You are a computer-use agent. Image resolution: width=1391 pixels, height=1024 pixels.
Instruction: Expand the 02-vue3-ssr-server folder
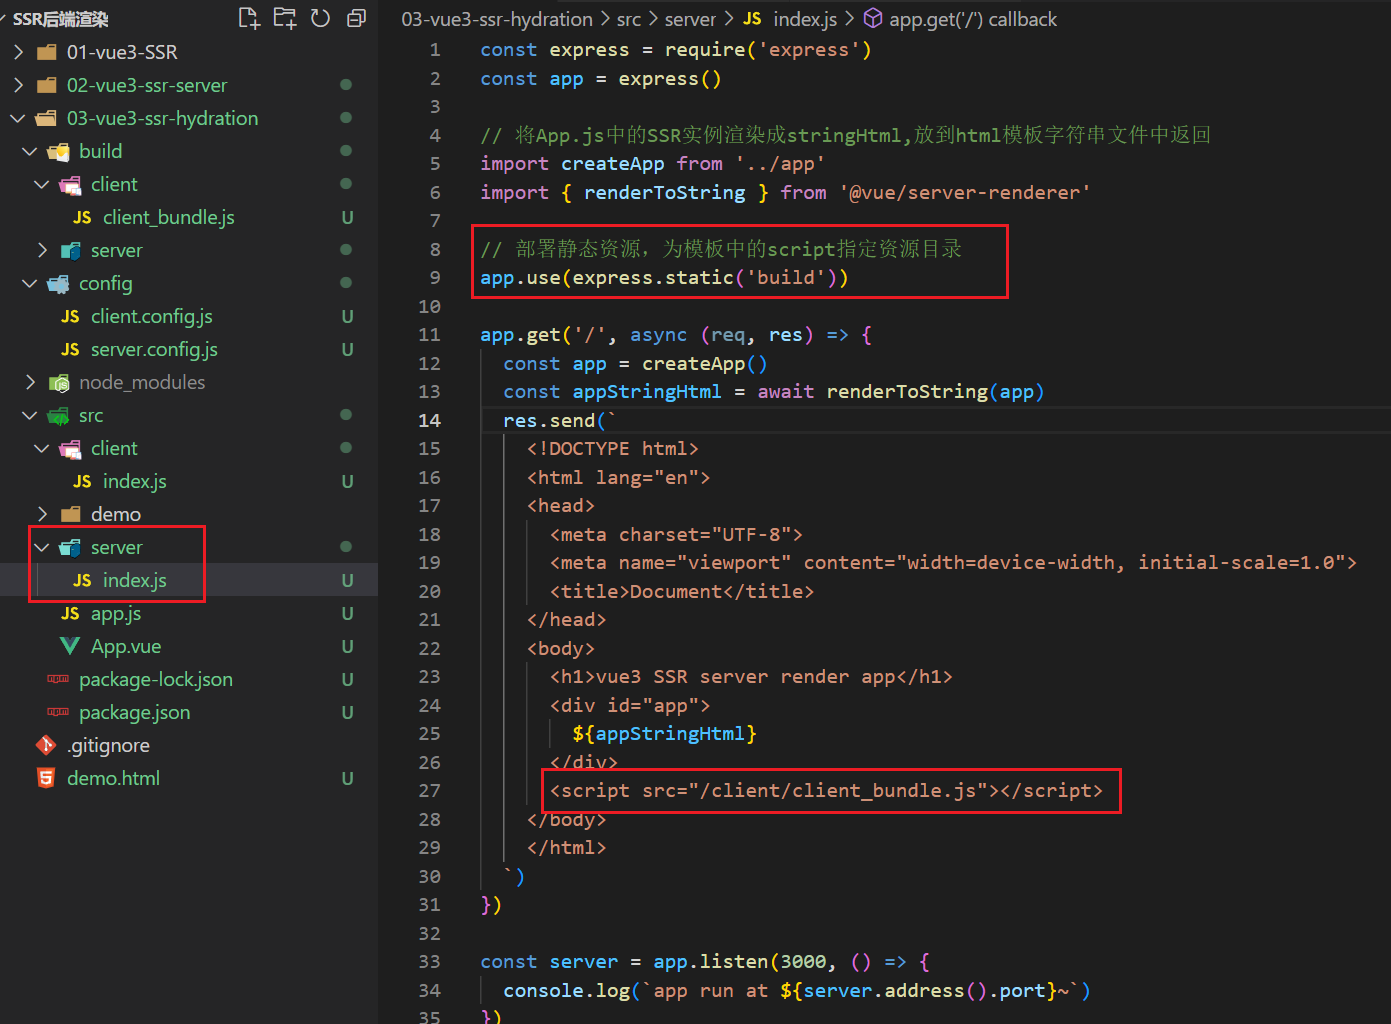pyautogui.click(x=18, y=85)
